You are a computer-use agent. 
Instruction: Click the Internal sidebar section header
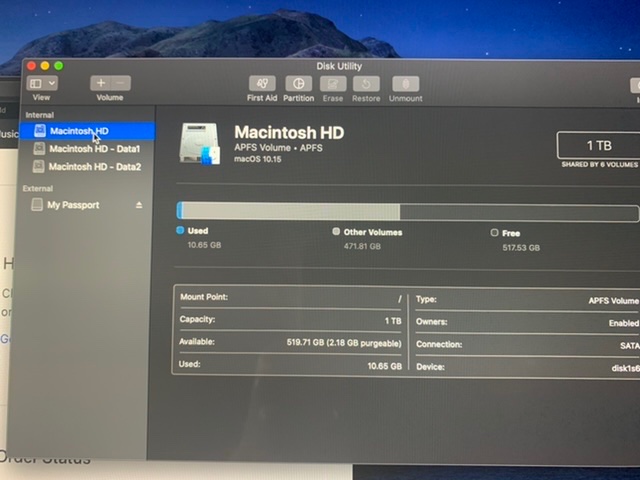(40, 115)
